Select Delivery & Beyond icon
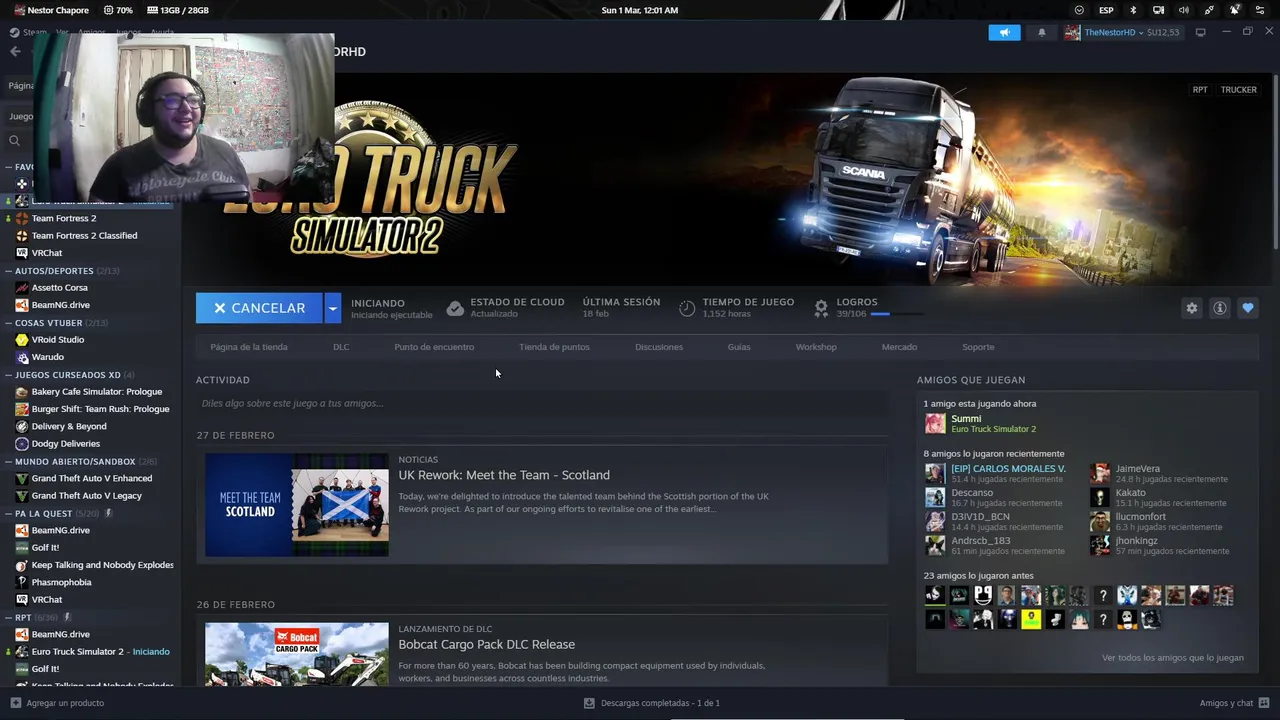 tap(22, 426)
